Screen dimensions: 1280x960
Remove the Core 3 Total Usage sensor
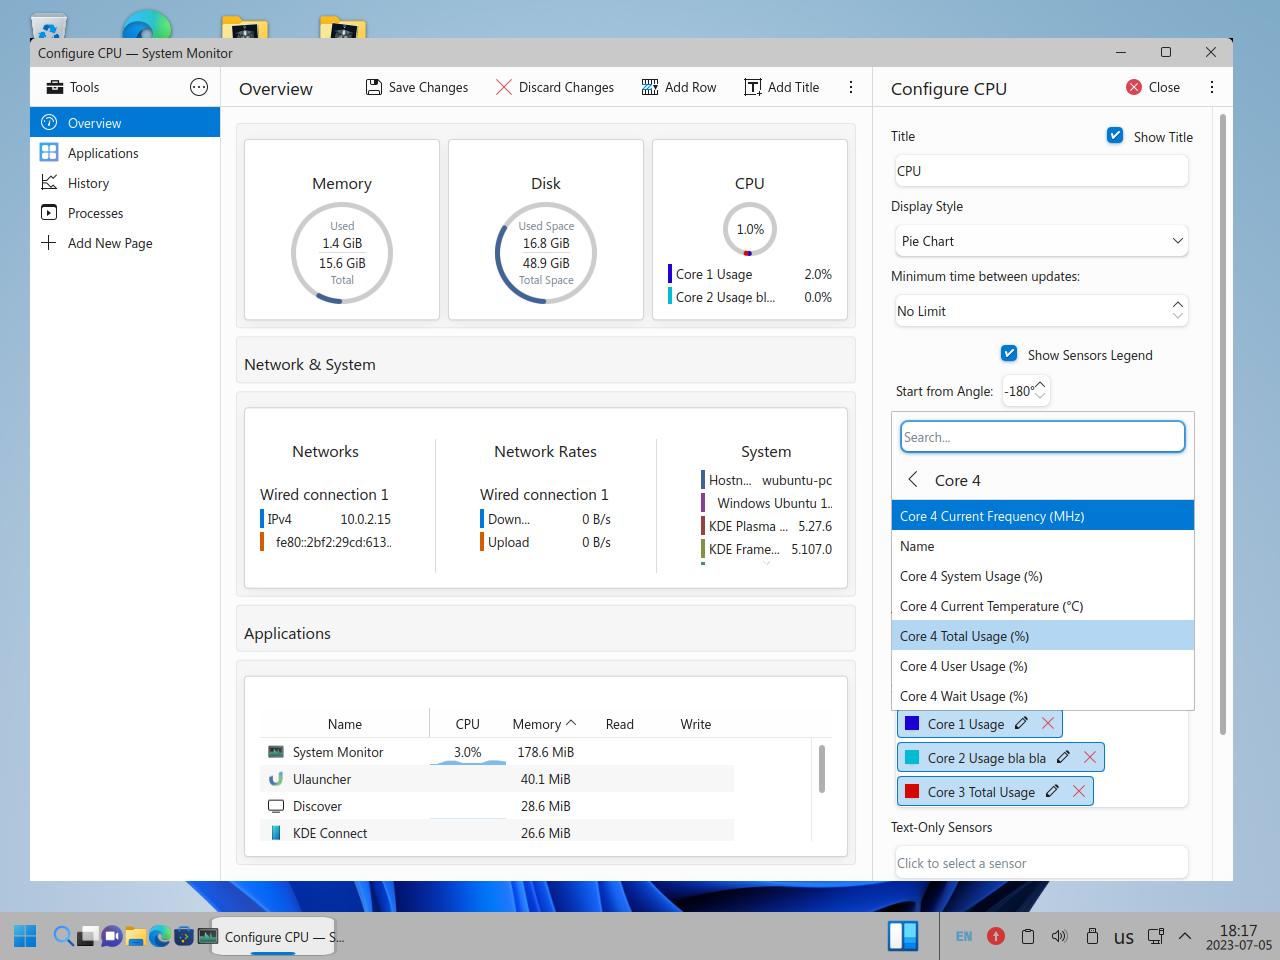click(1079, 791)
